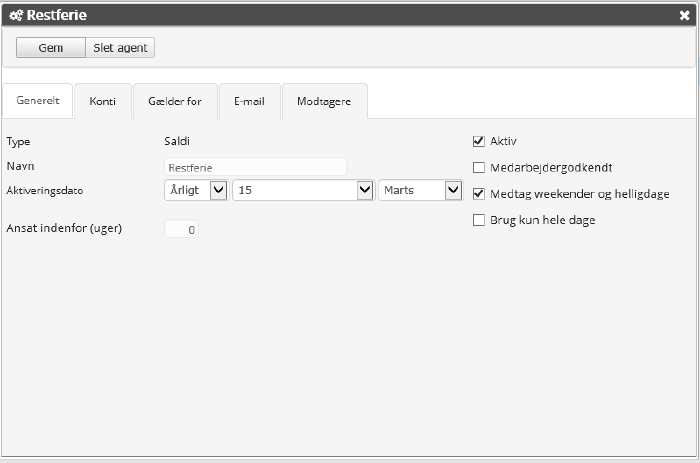Click the Restferie title bar text

coord(57,15)
